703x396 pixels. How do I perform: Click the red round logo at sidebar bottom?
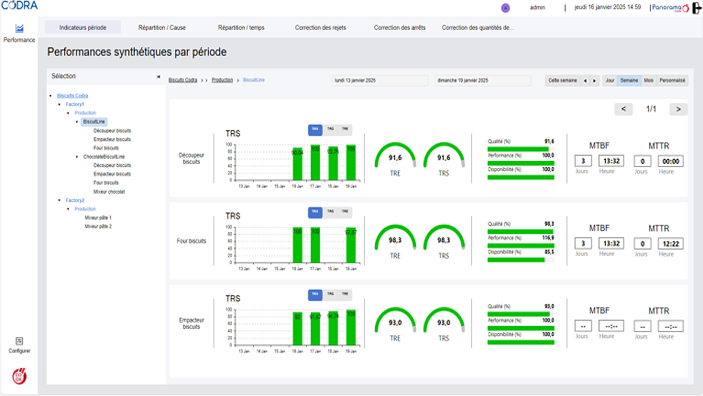[x=19, y=376]
